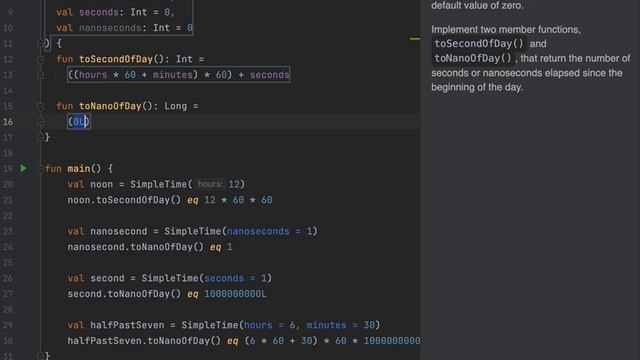Click the main function name

click(x=79, y=169)
